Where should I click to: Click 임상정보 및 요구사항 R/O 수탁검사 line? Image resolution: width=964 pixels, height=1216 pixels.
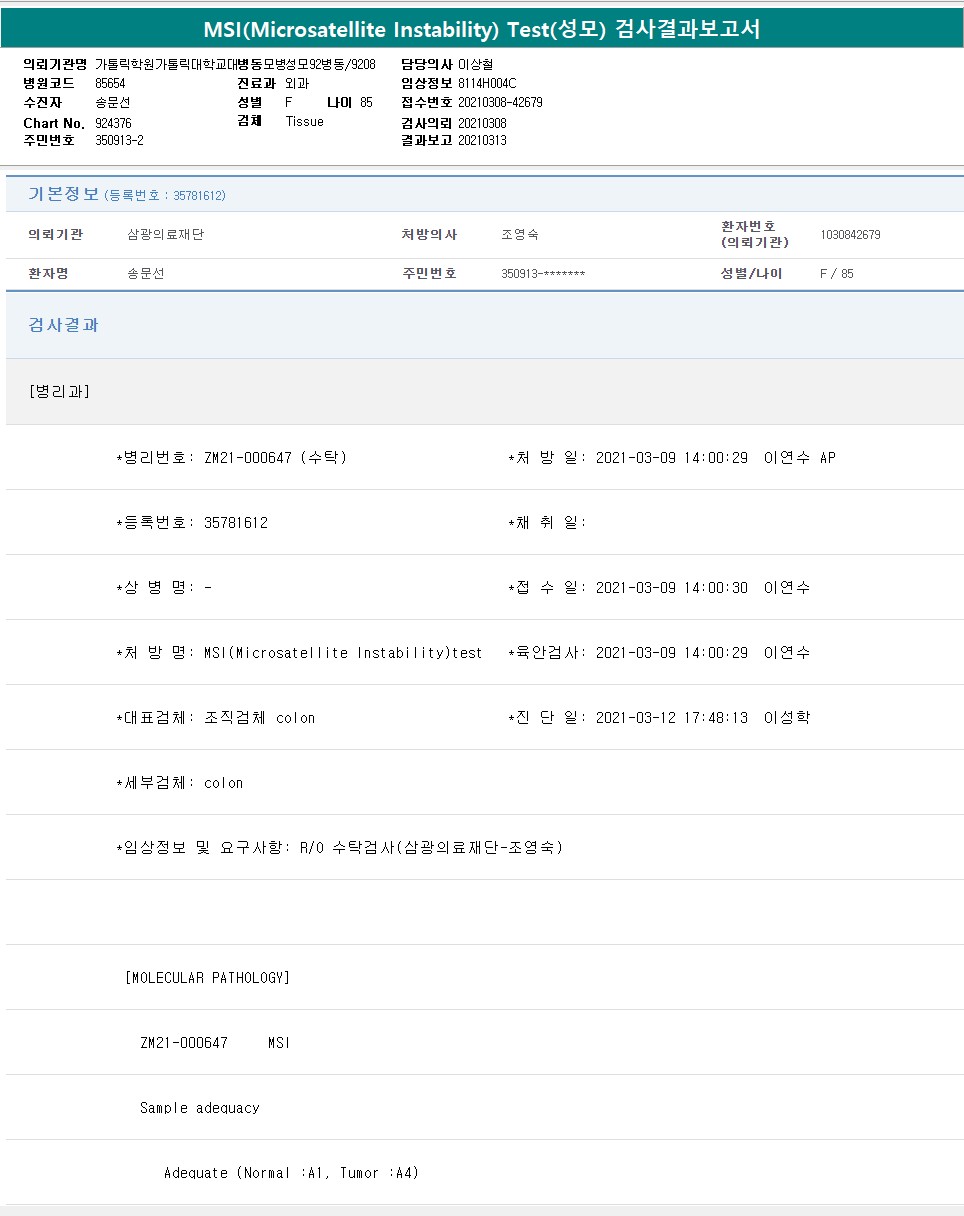(340, 848)
